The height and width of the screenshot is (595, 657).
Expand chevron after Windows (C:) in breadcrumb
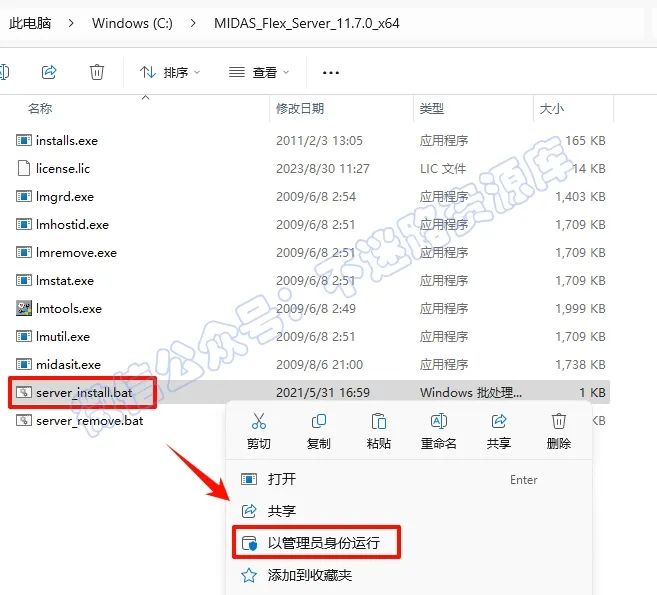[x=193, y=23]
